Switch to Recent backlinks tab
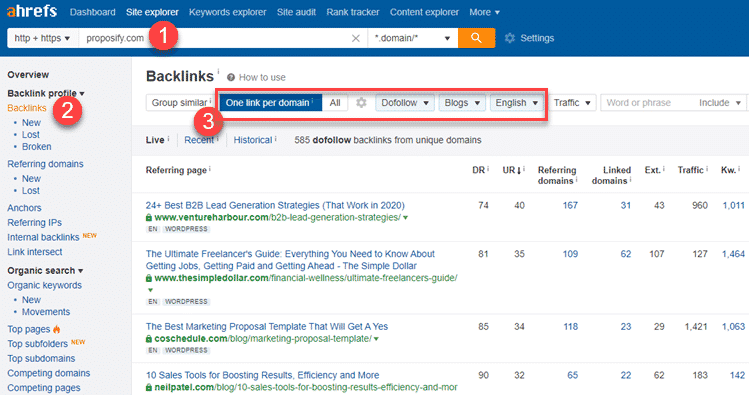The height and width of the screenshot is (395, 749). [x=199, y=140]
